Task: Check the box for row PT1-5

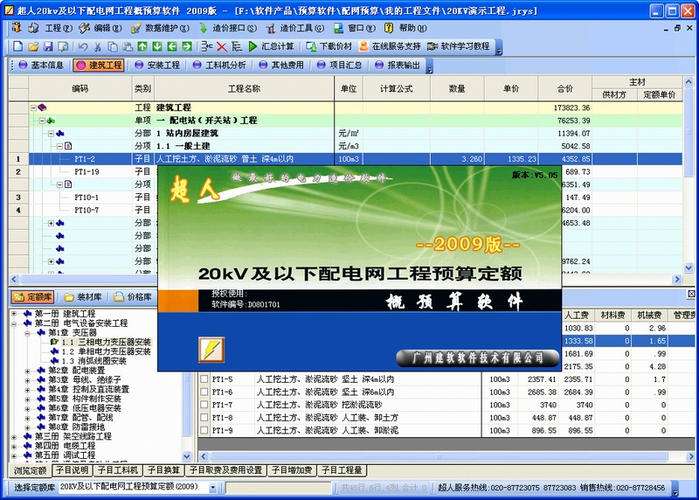Action: (x=204, y=379)
